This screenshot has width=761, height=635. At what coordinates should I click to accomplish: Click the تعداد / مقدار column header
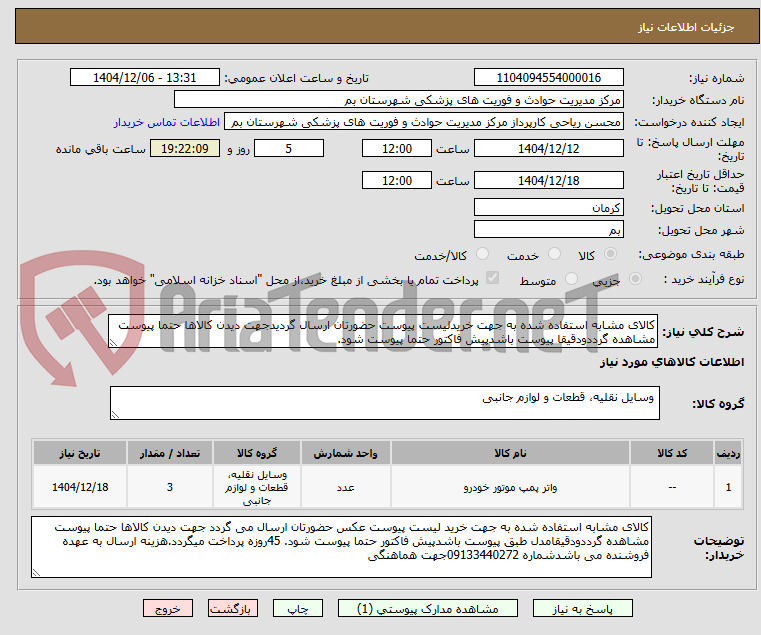click(170, 453)
